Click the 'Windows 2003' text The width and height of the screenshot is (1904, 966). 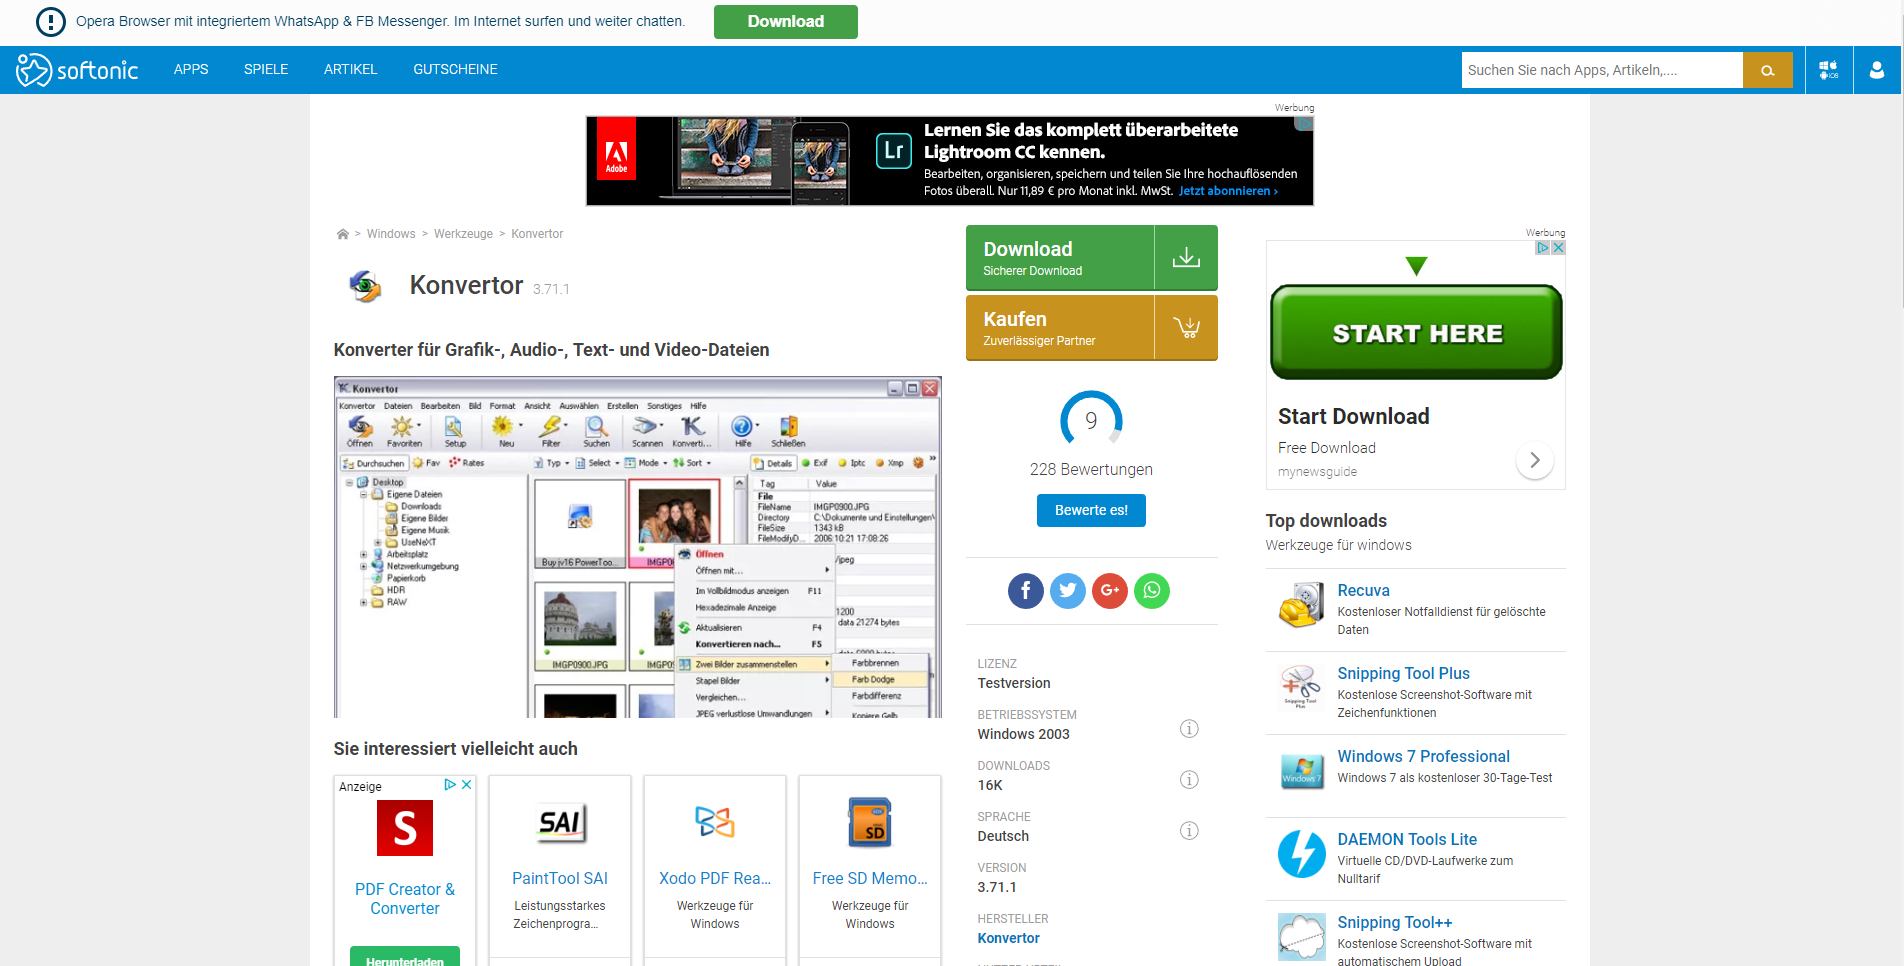1024,735
